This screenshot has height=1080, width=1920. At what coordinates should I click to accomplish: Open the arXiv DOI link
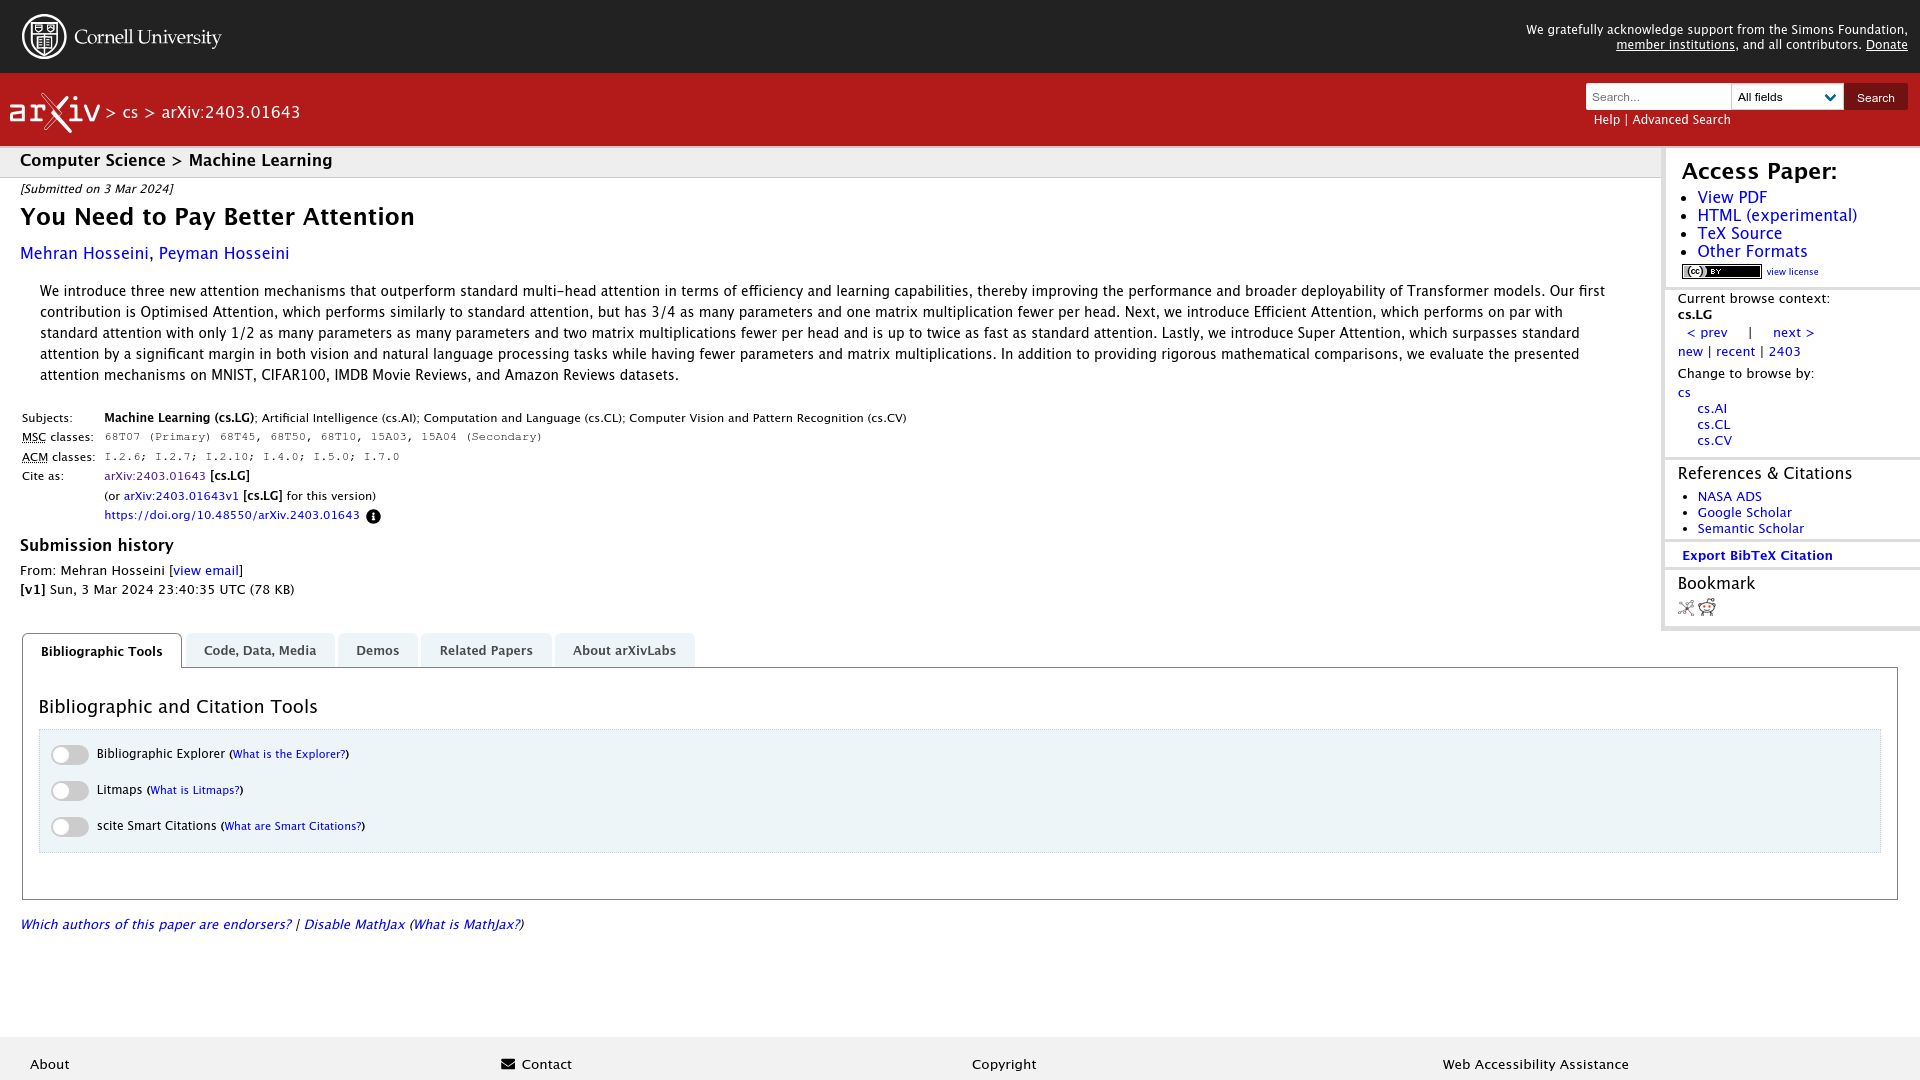(232, 516)
